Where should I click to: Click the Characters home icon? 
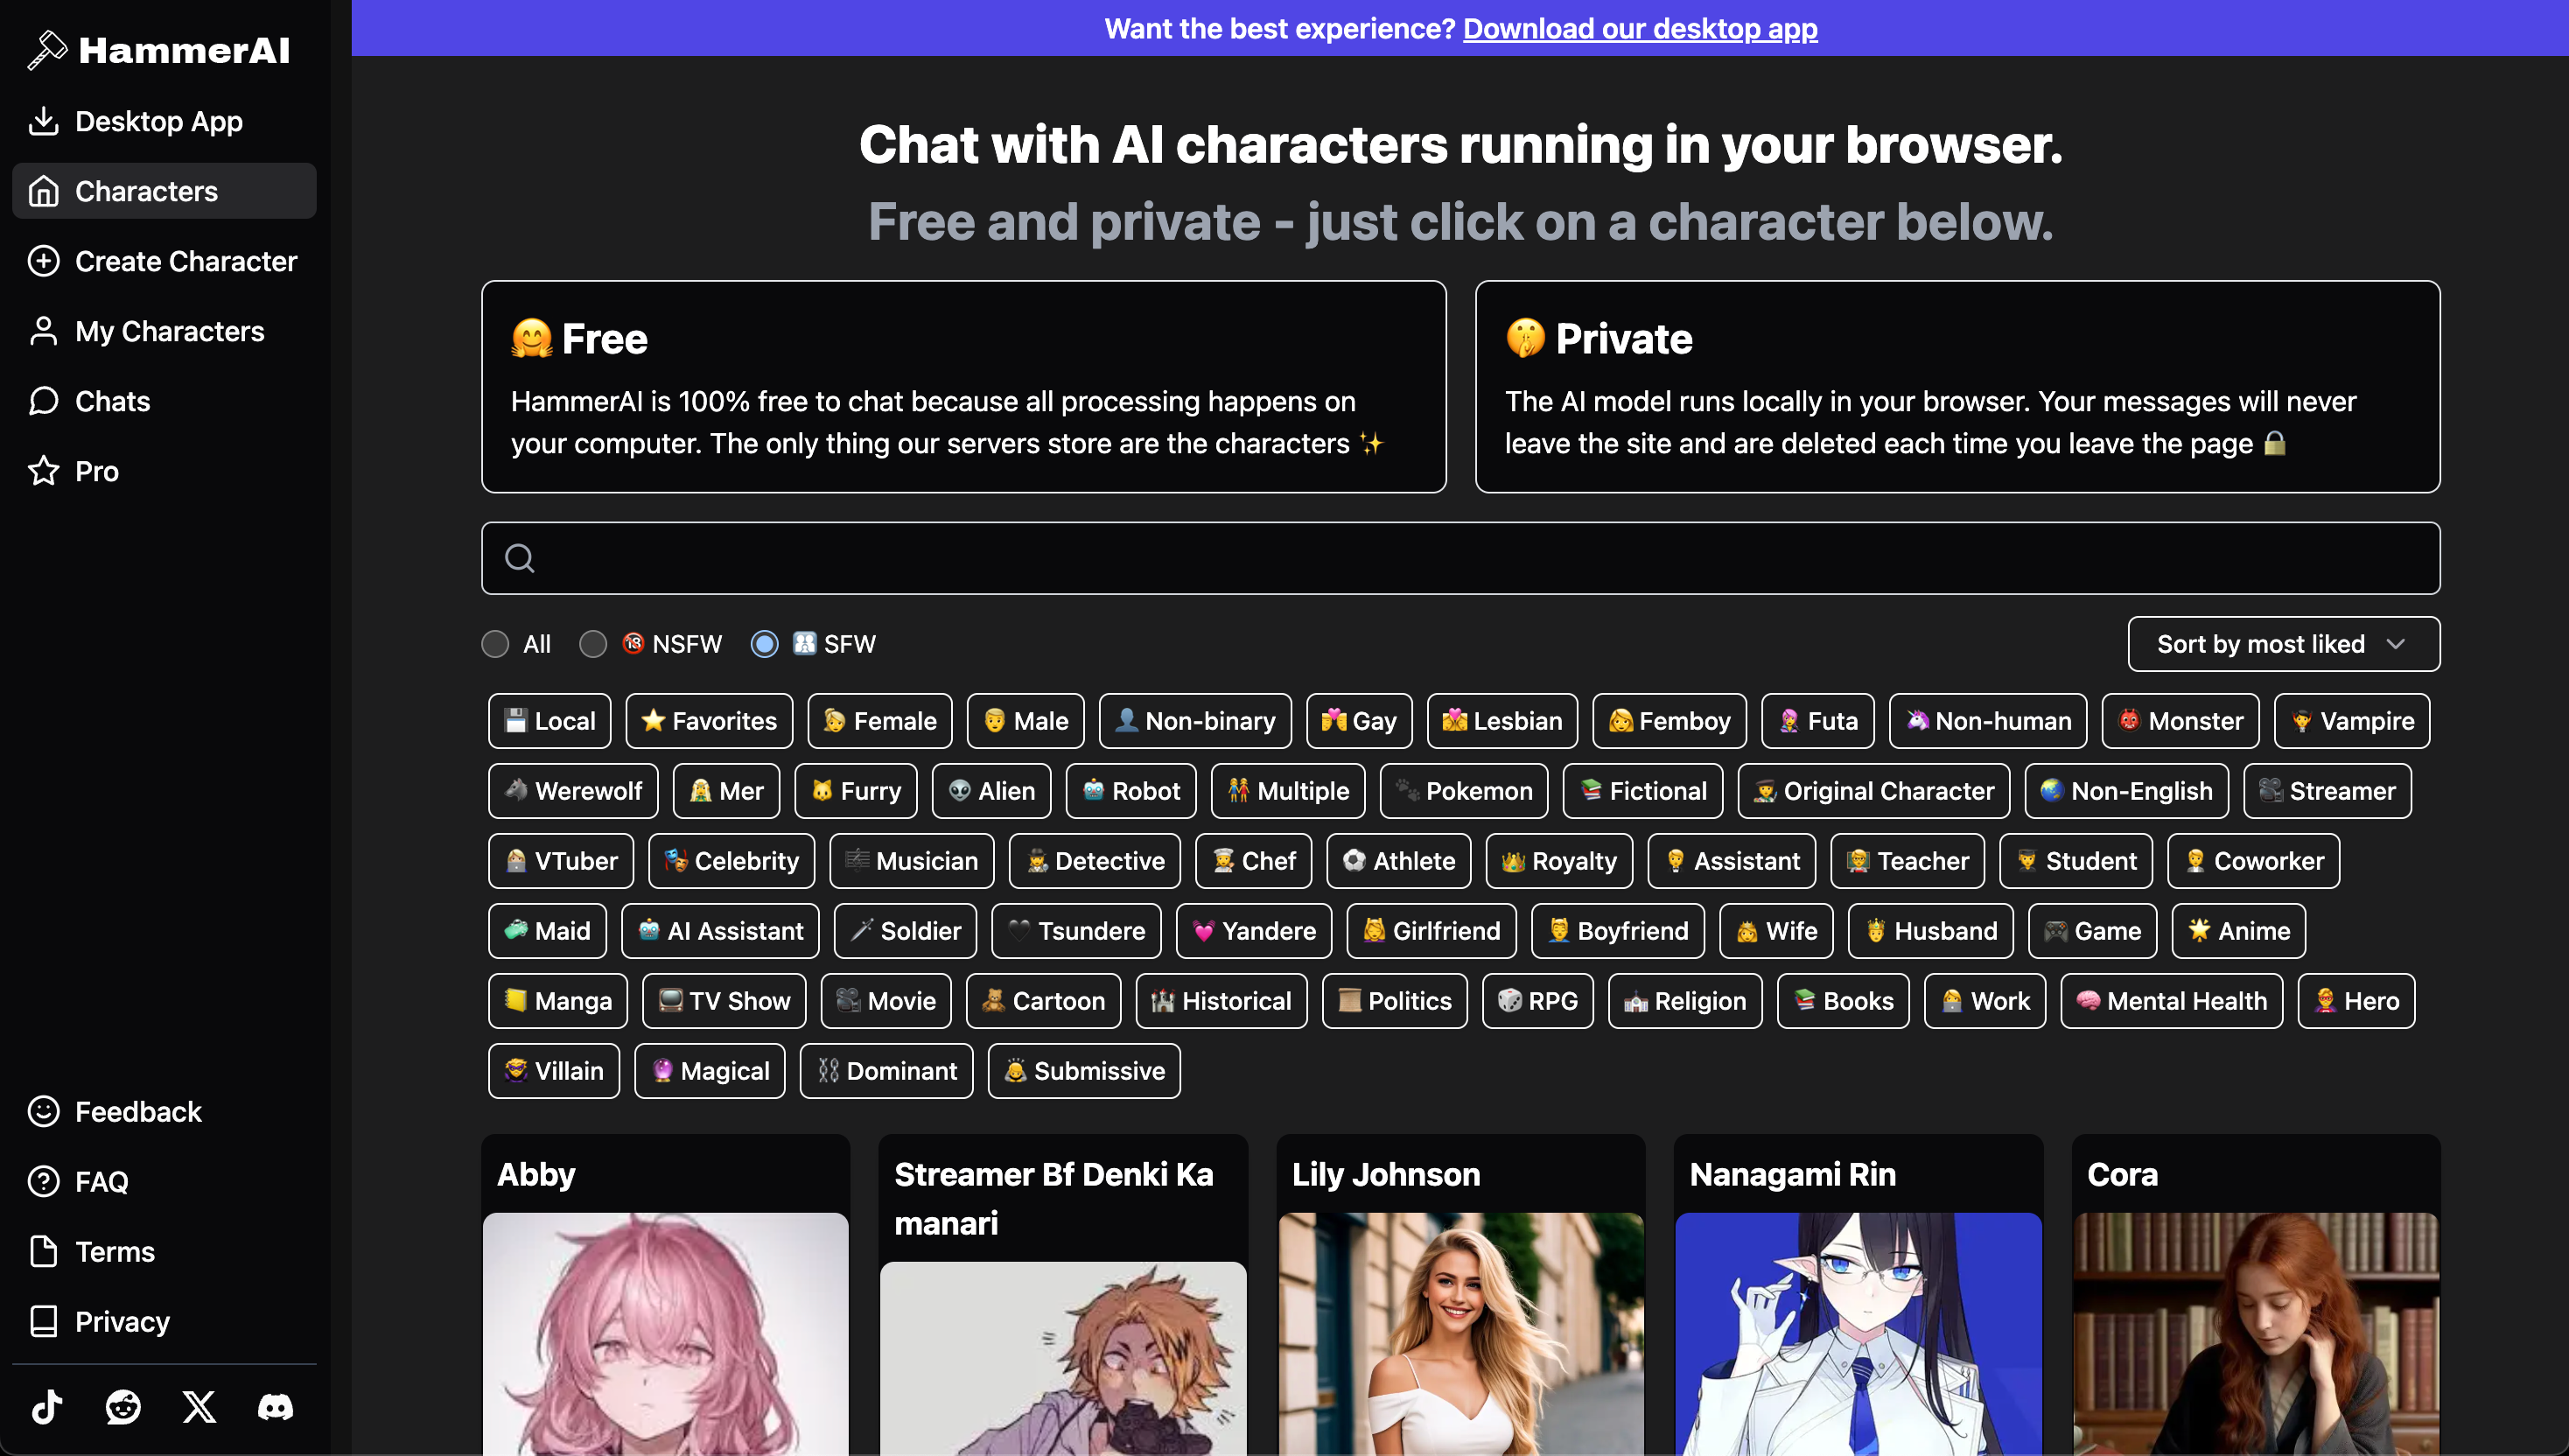point(43,191)
